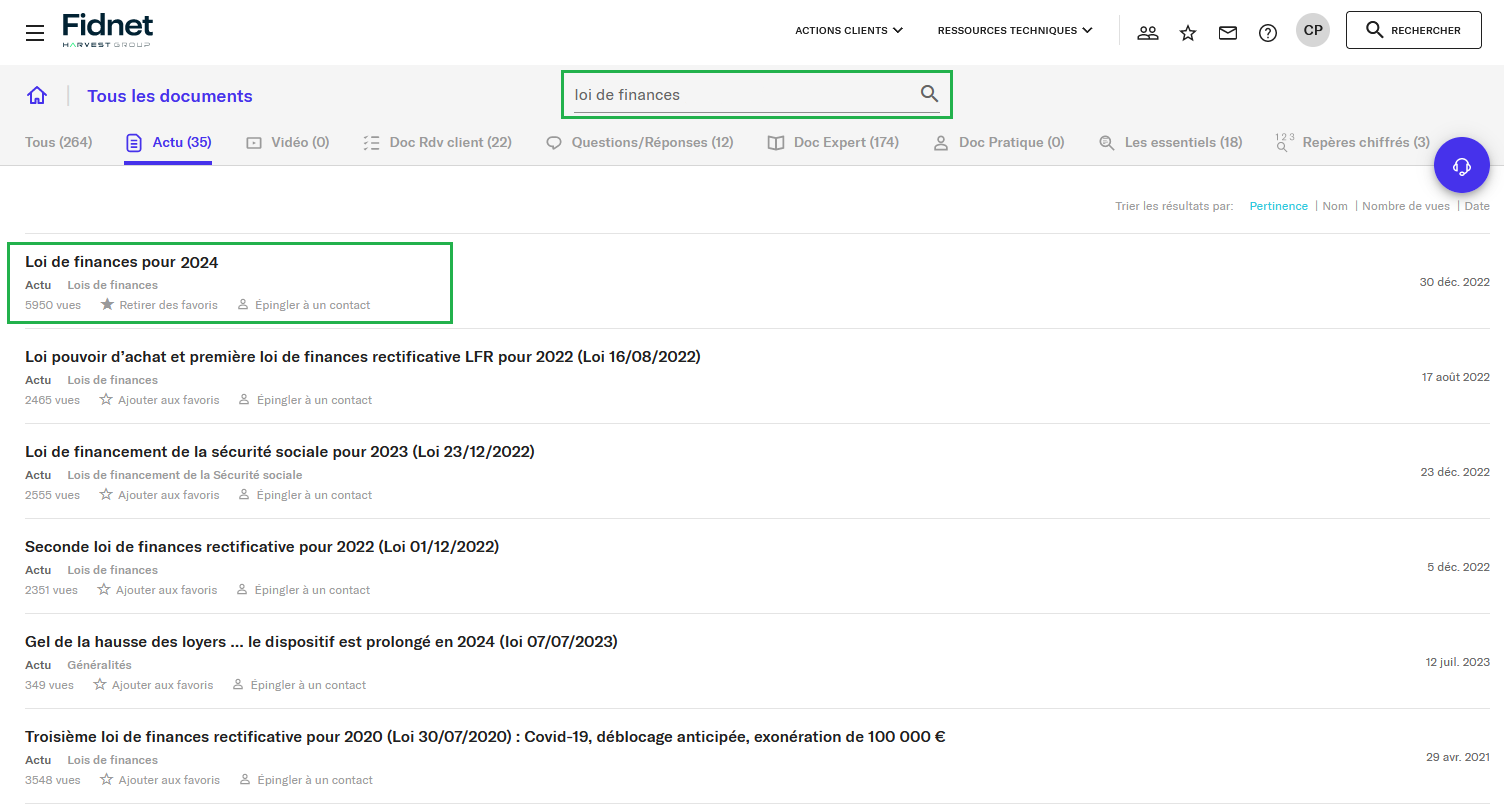Open the mail envelope icon
Image resolution: width=1504 pixels, height=804 pixels.
1228,33
